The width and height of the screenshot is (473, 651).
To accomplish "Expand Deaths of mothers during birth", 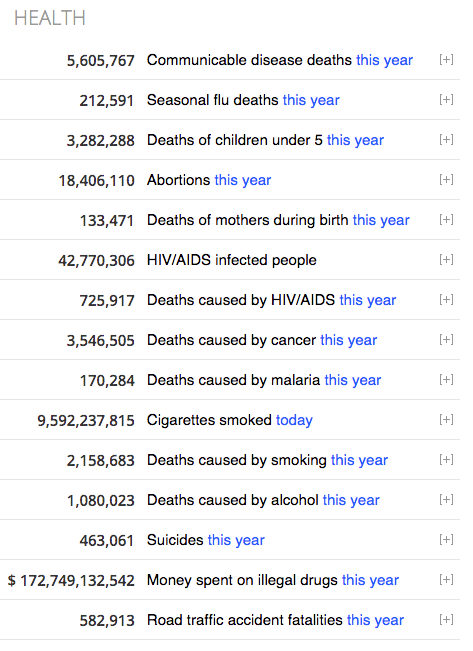I will point(446,220).
